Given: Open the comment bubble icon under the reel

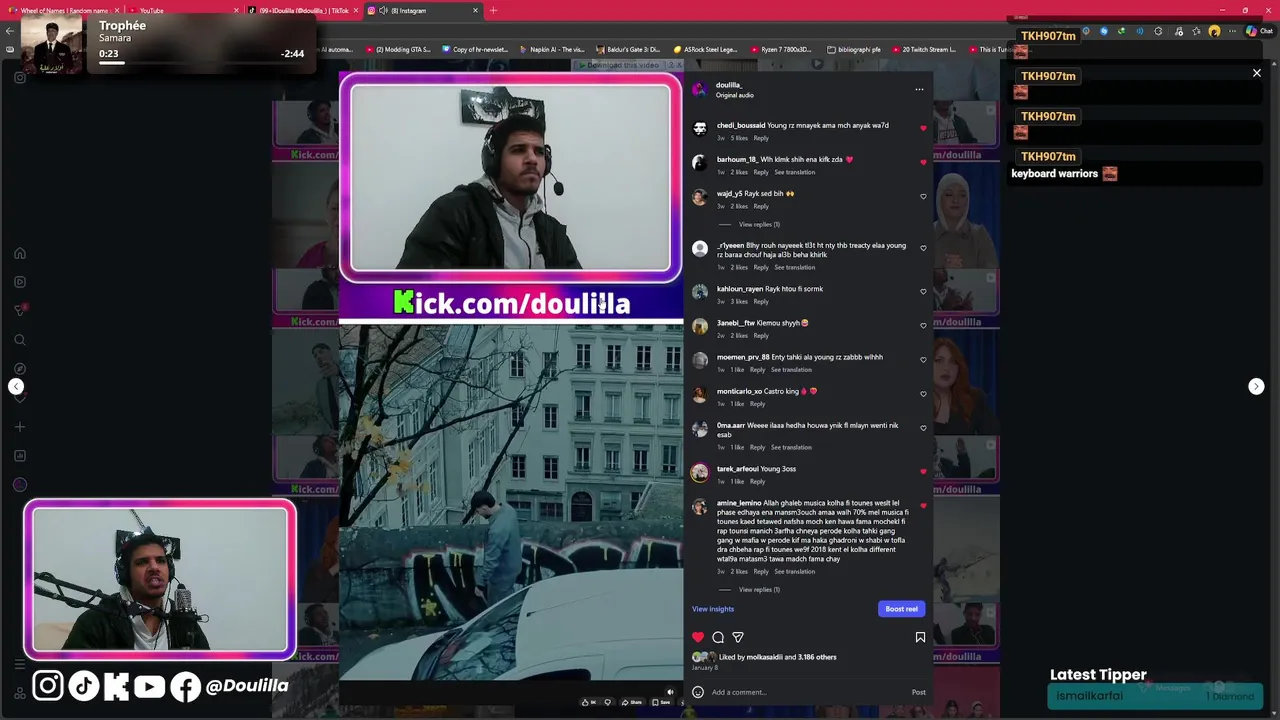Looking at the screenshot, I should [x=718, y=637].
